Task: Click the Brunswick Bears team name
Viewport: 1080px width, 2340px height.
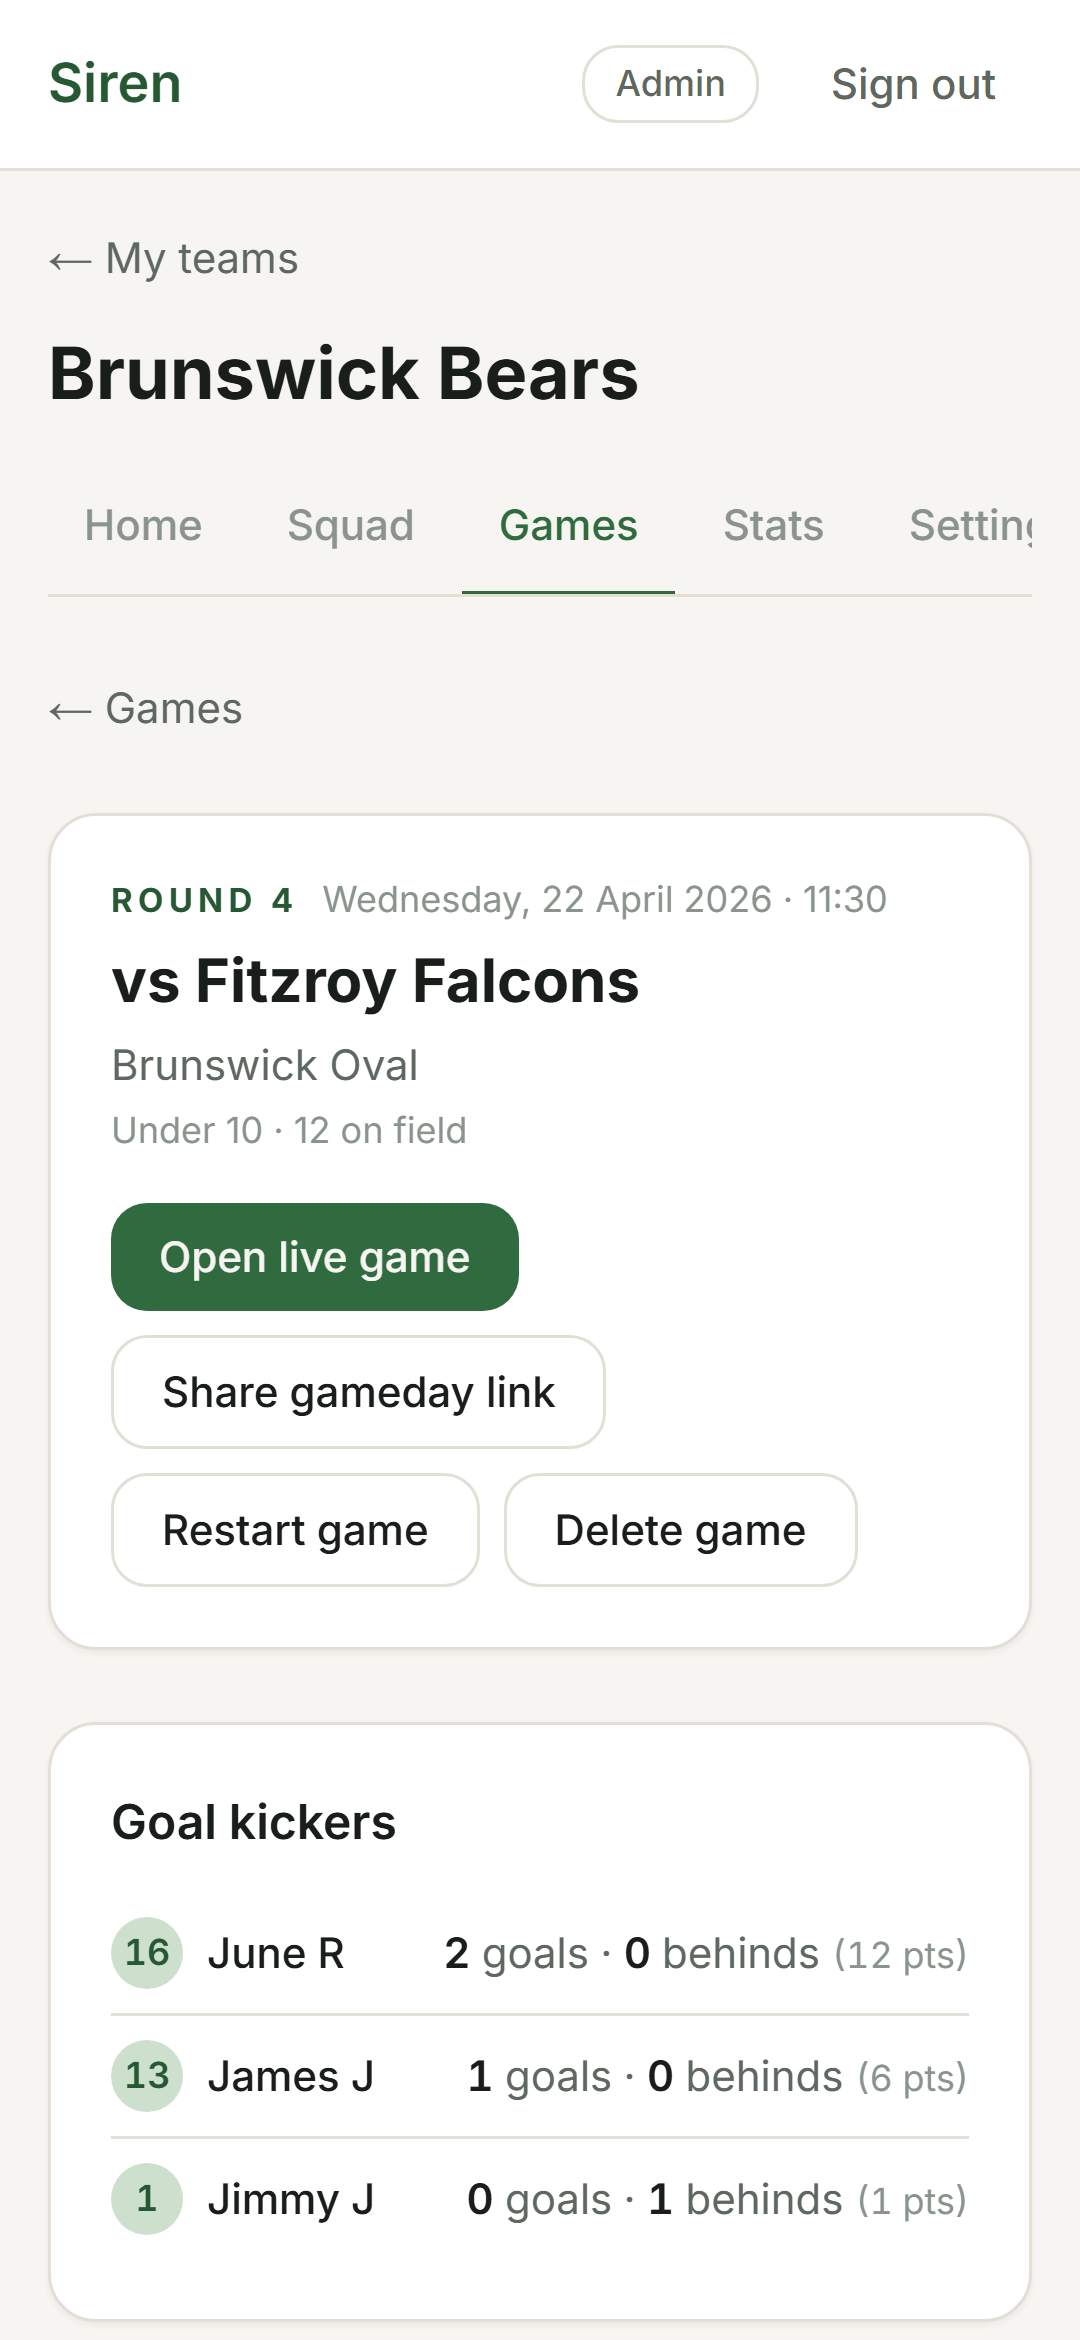Action: tap(343, 373)
